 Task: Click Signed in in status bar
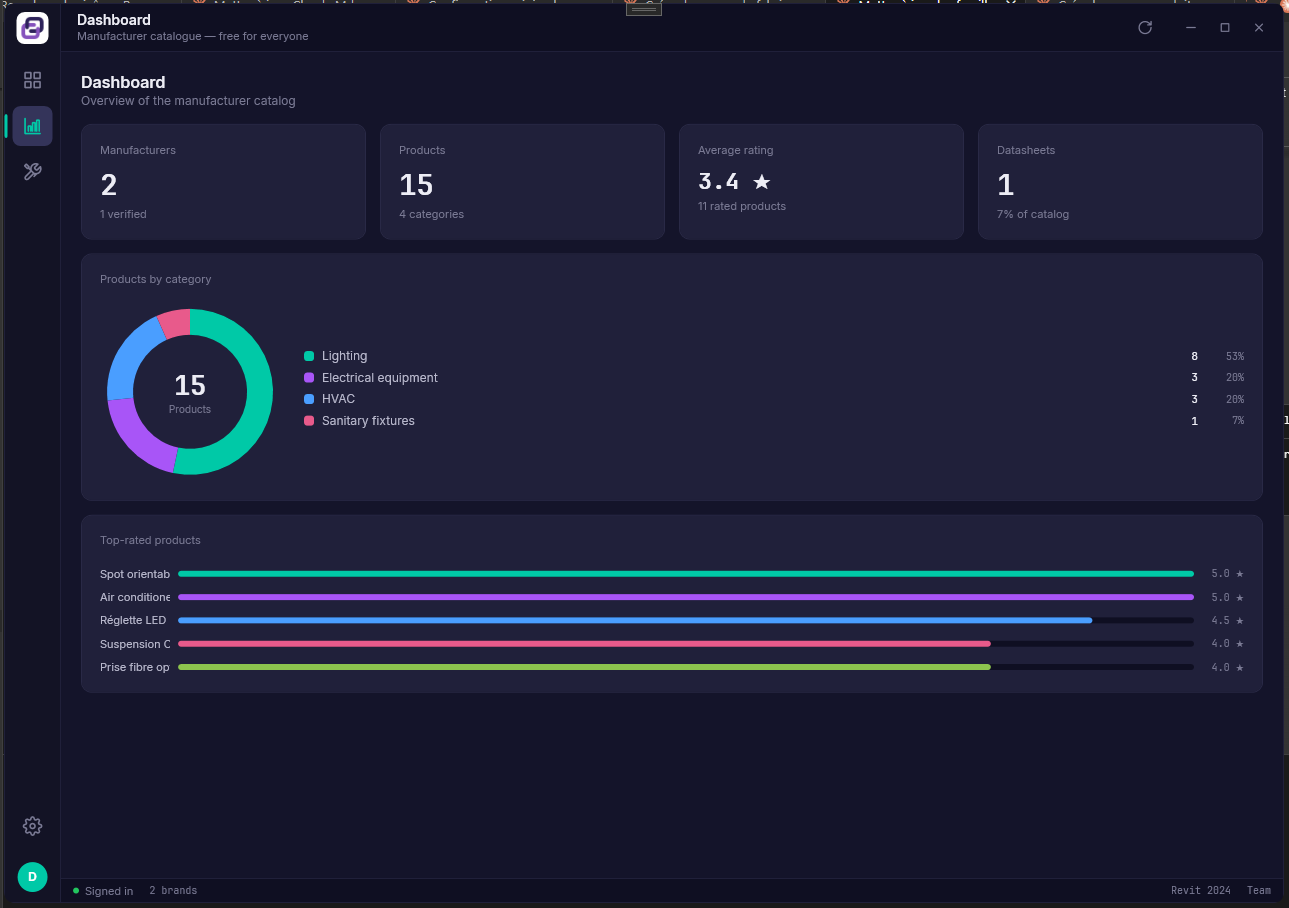click(109, 891)
